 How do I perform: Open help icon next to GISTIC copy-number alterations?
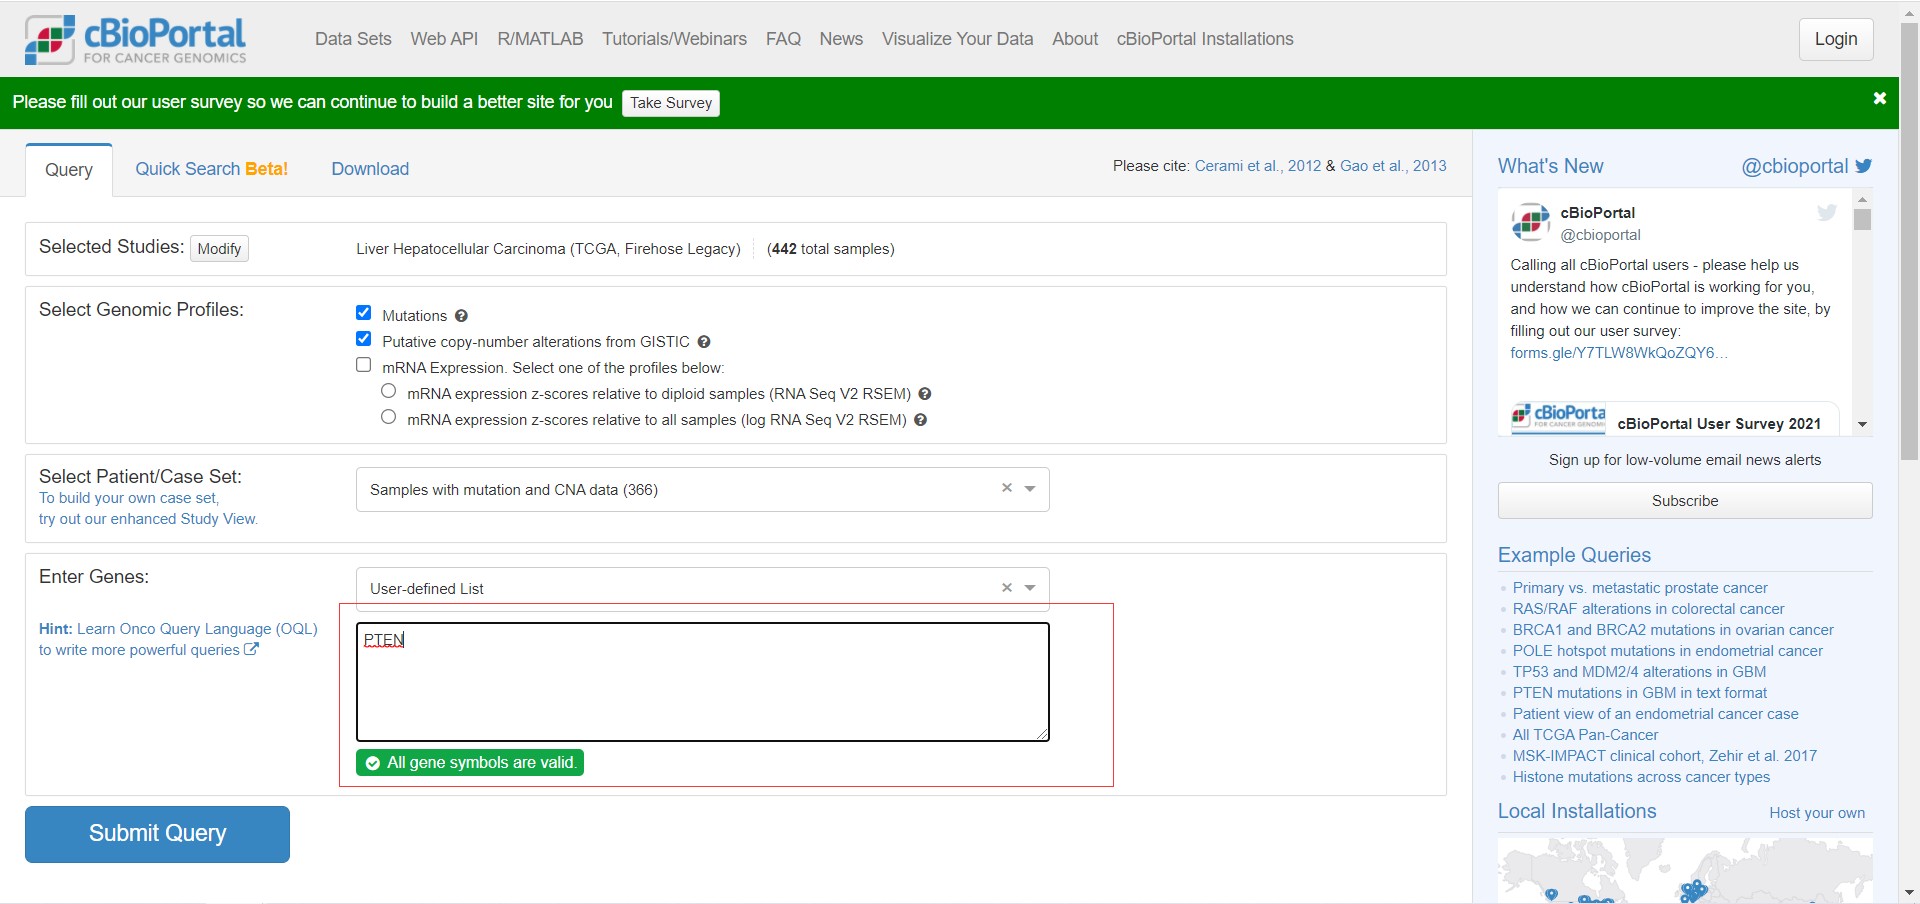click(x=704, y=342)
